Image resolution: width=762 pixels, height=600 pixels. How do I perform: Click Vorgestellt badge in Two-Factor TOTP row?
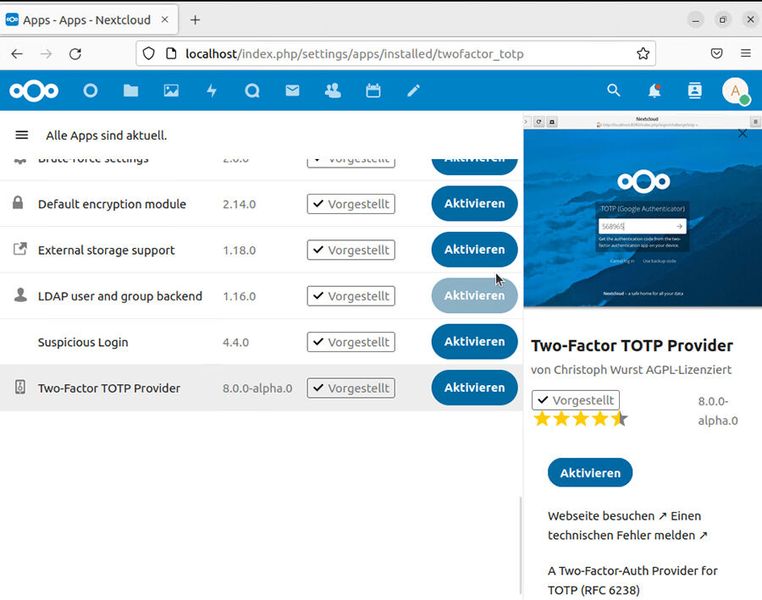[351, 388]
